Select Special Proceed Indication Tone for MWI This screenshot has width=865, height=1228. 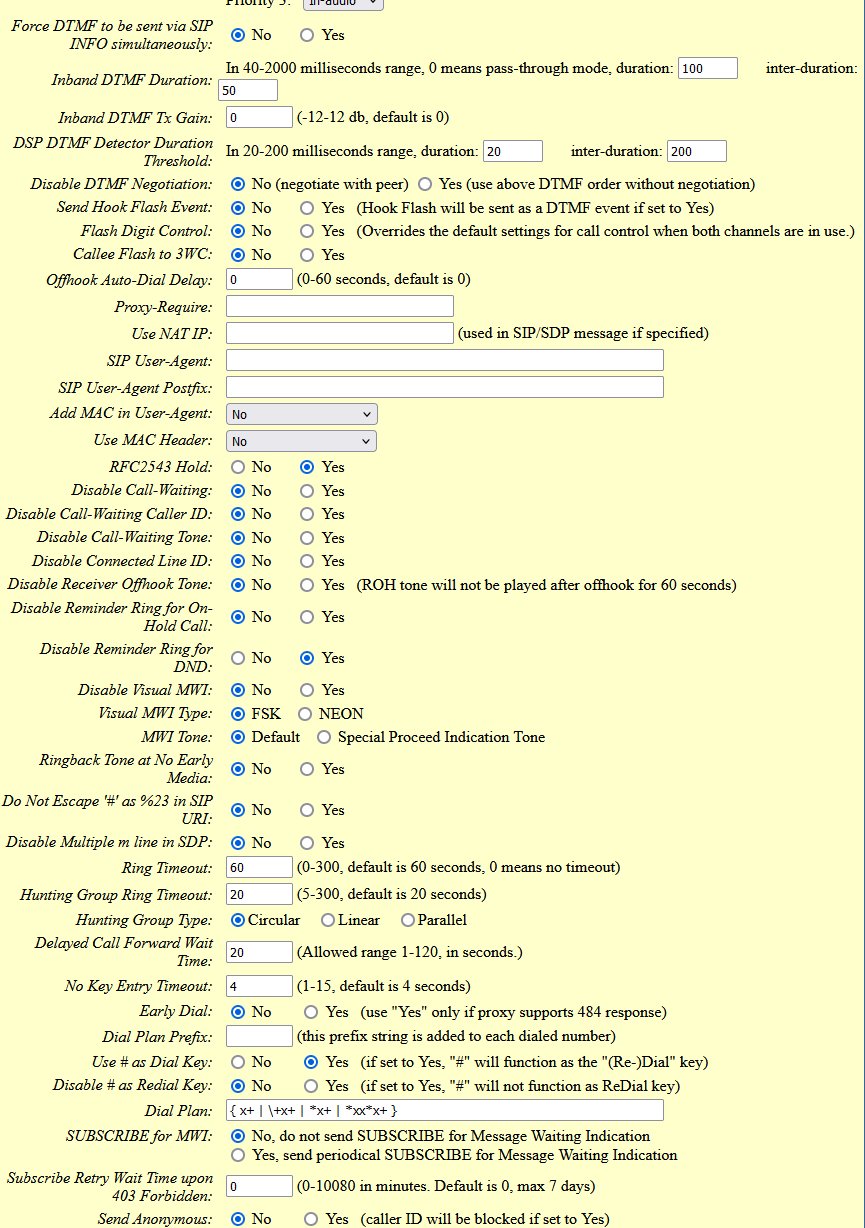pyautogui.click(x=323, y=737)
